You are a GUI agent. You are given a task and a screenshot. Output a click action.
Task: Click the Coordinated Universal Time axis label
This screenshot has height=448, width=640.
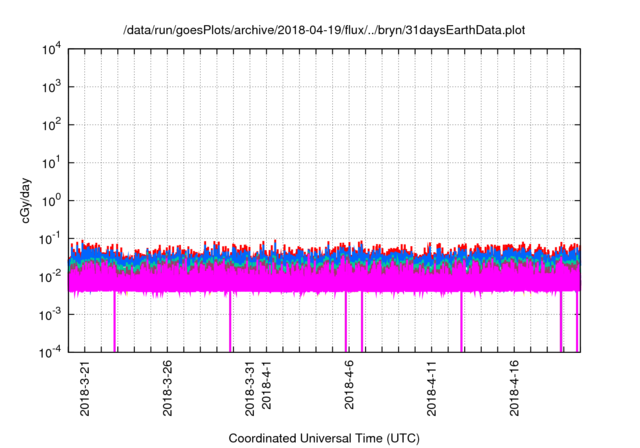[323, 438]
